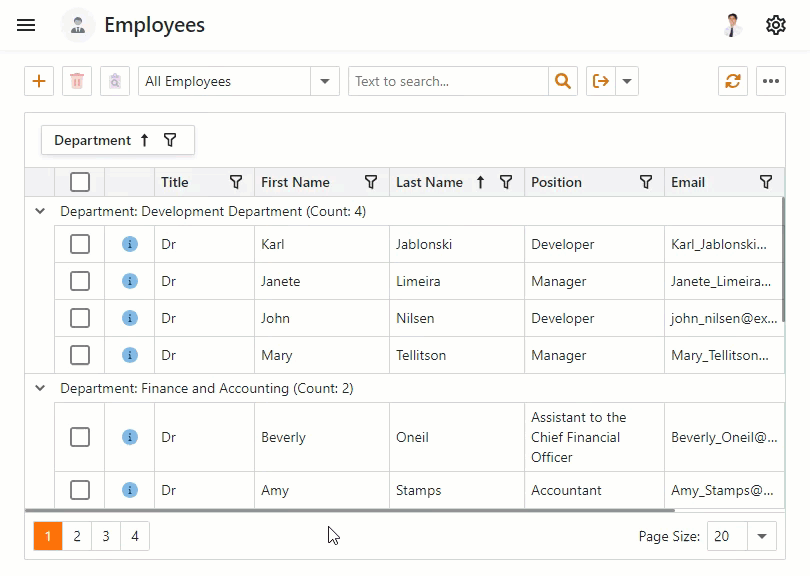Image resolution: width=810 pixels, height=576 pixels.
Task: Sort by the First Name column header
Action: (295, 182)
